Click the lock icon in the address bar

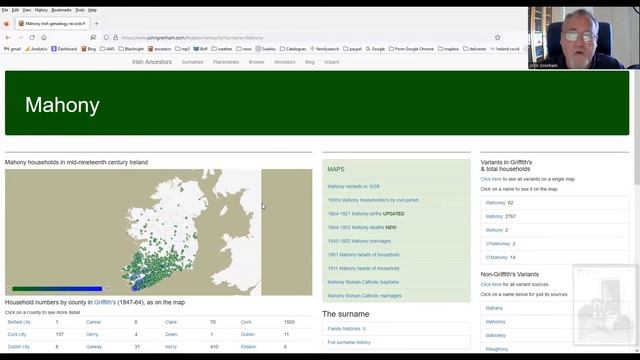pos(116,37)
